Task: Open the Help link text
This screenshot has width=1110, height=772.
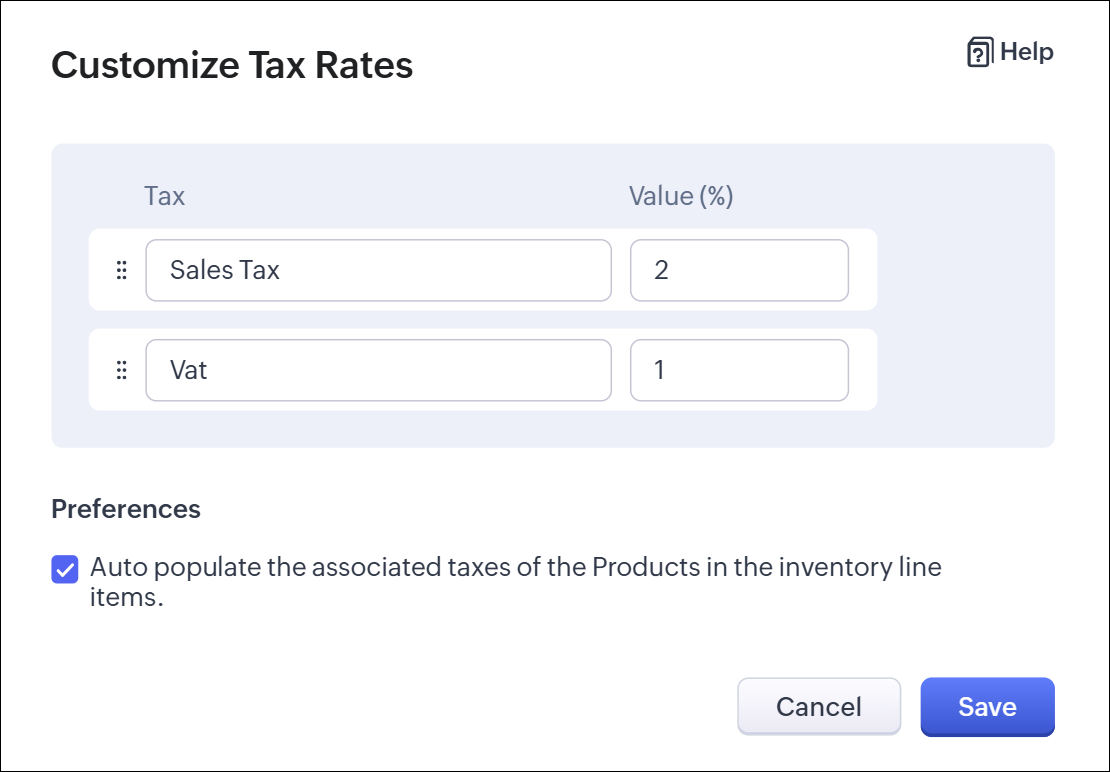Action: 1026,52
